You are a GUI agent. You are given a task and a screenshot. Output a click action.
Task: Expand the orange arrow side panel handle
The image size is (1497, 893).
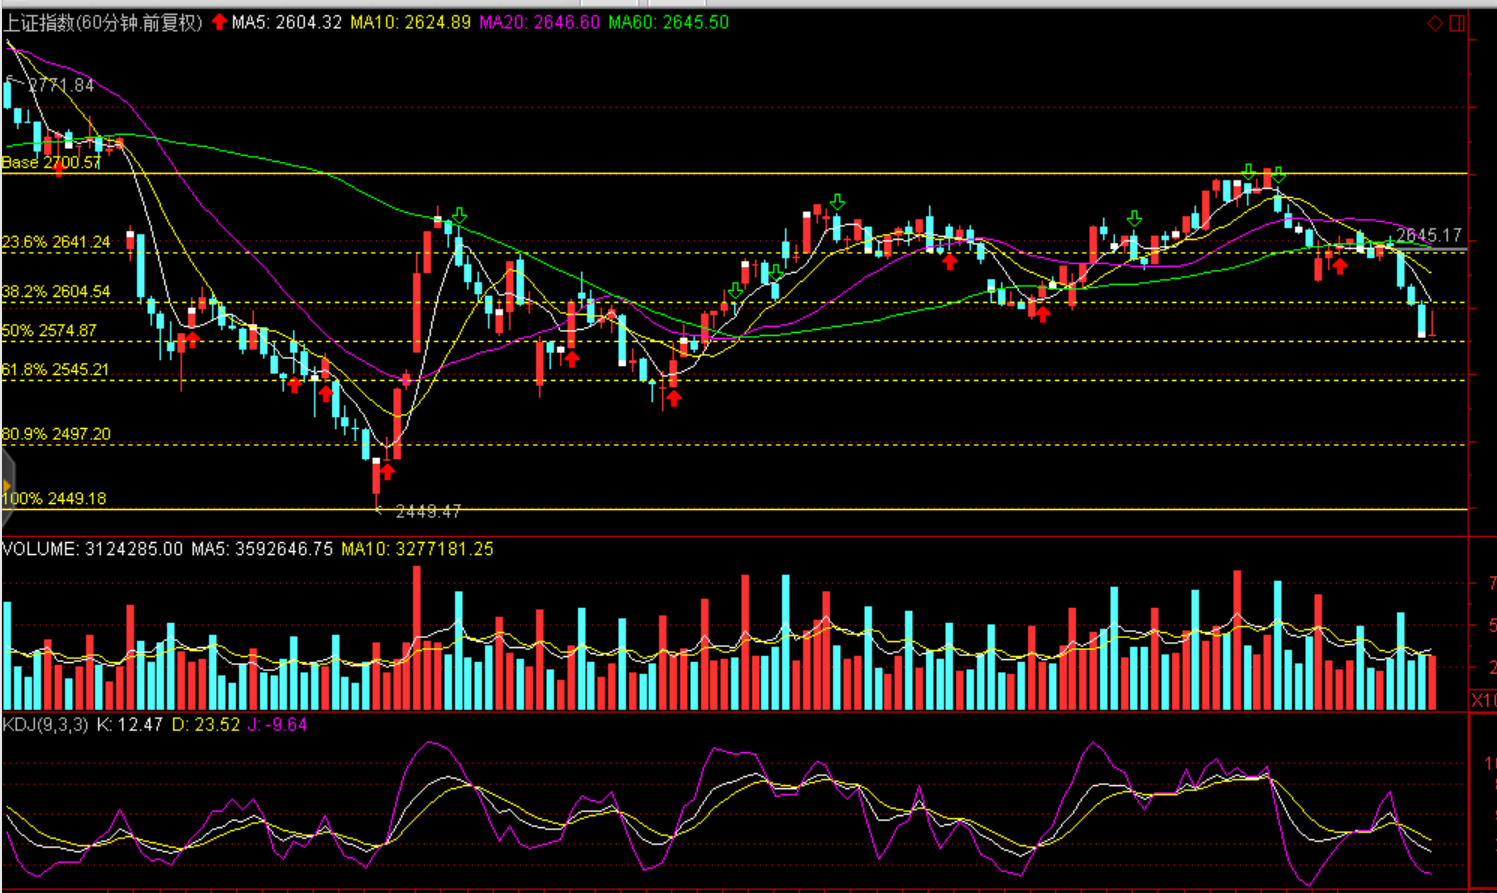[x=6, y=487]
